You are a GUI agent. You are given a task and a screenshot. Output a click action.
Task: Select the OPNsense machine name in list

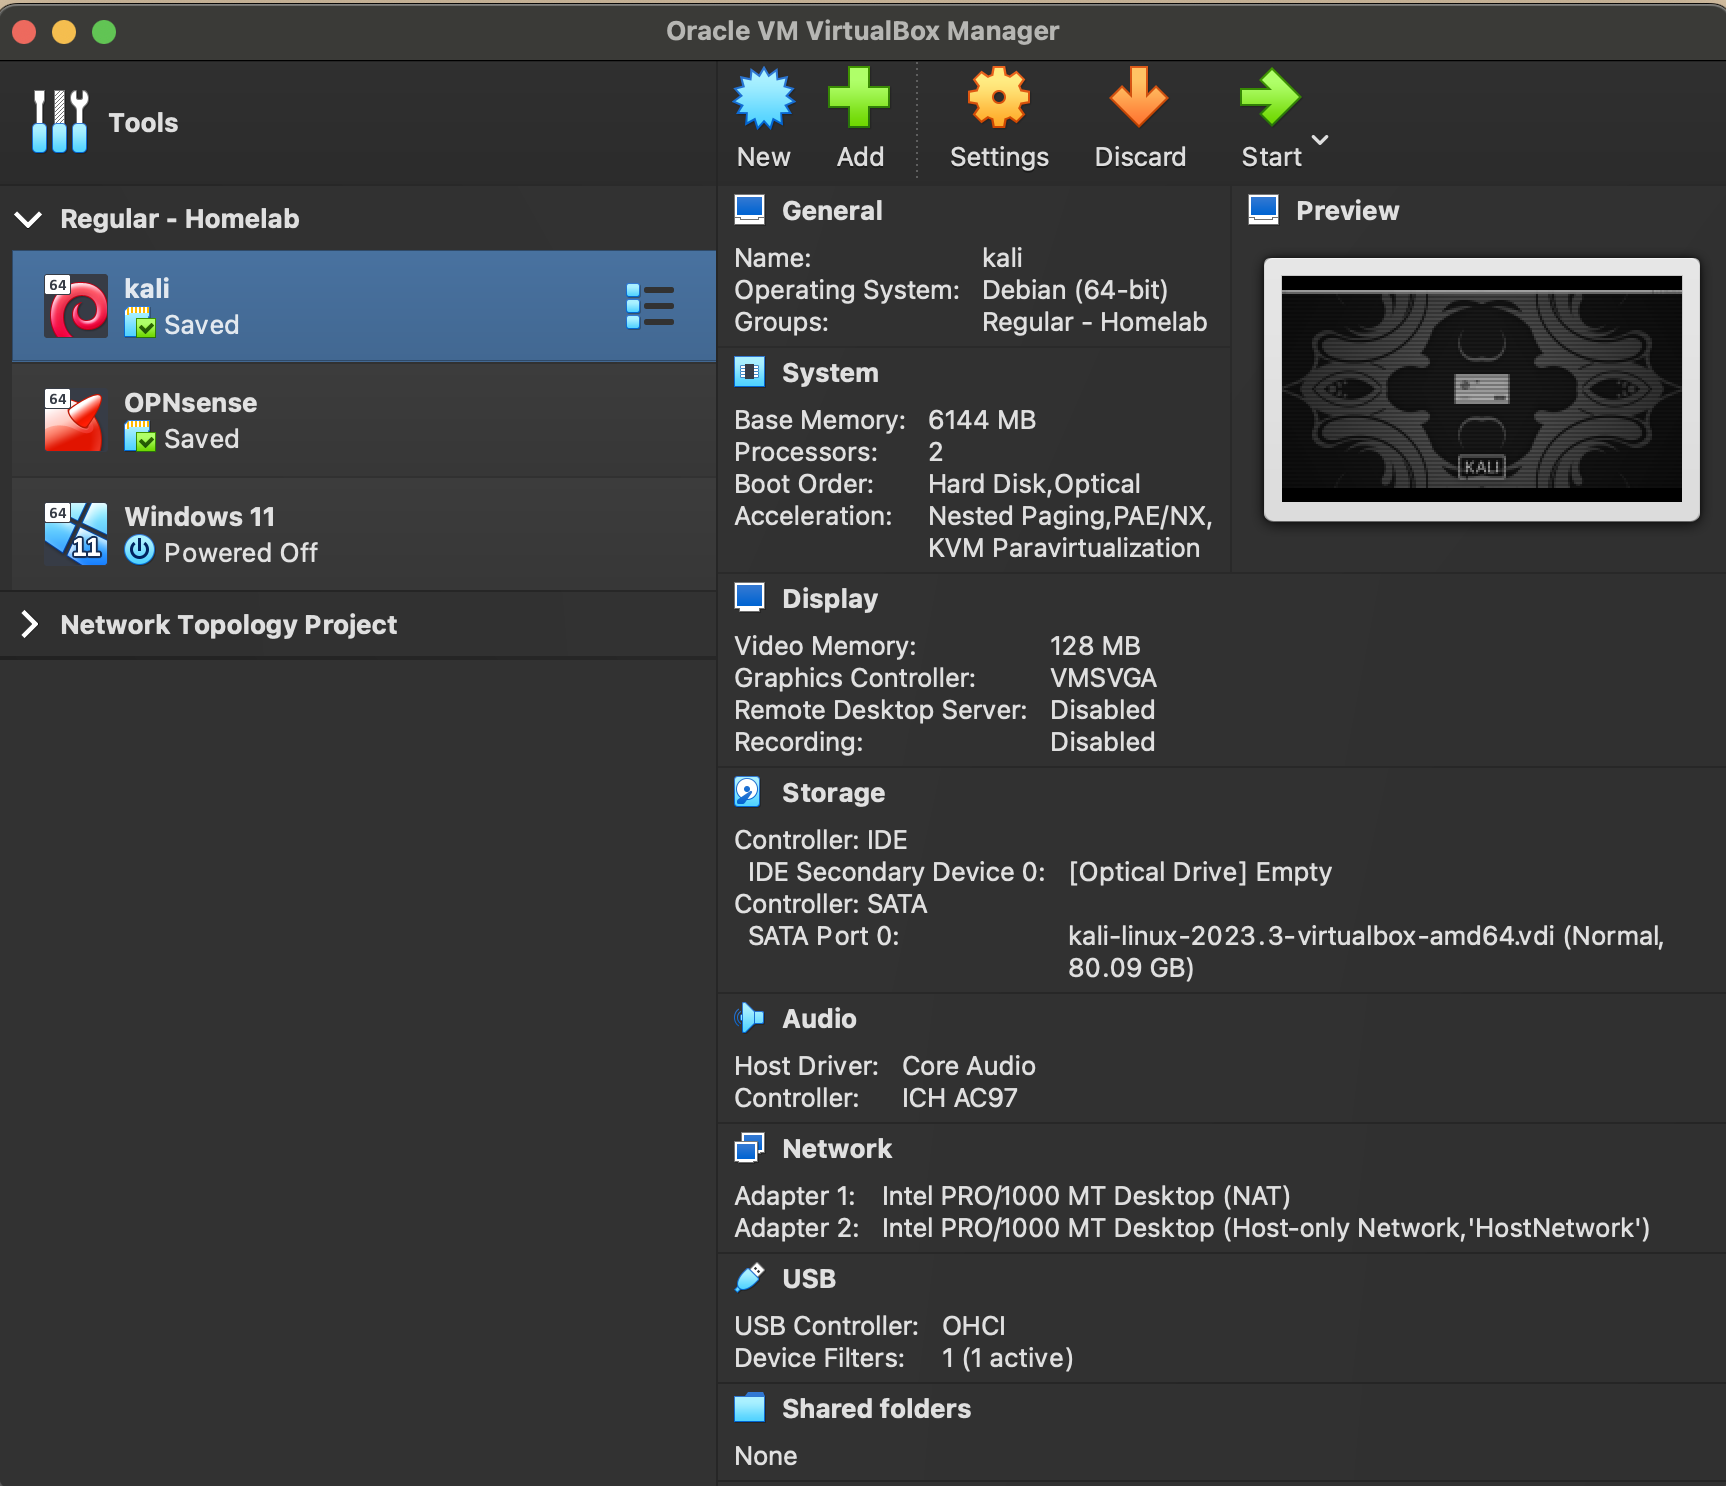[x=190, y=403]
